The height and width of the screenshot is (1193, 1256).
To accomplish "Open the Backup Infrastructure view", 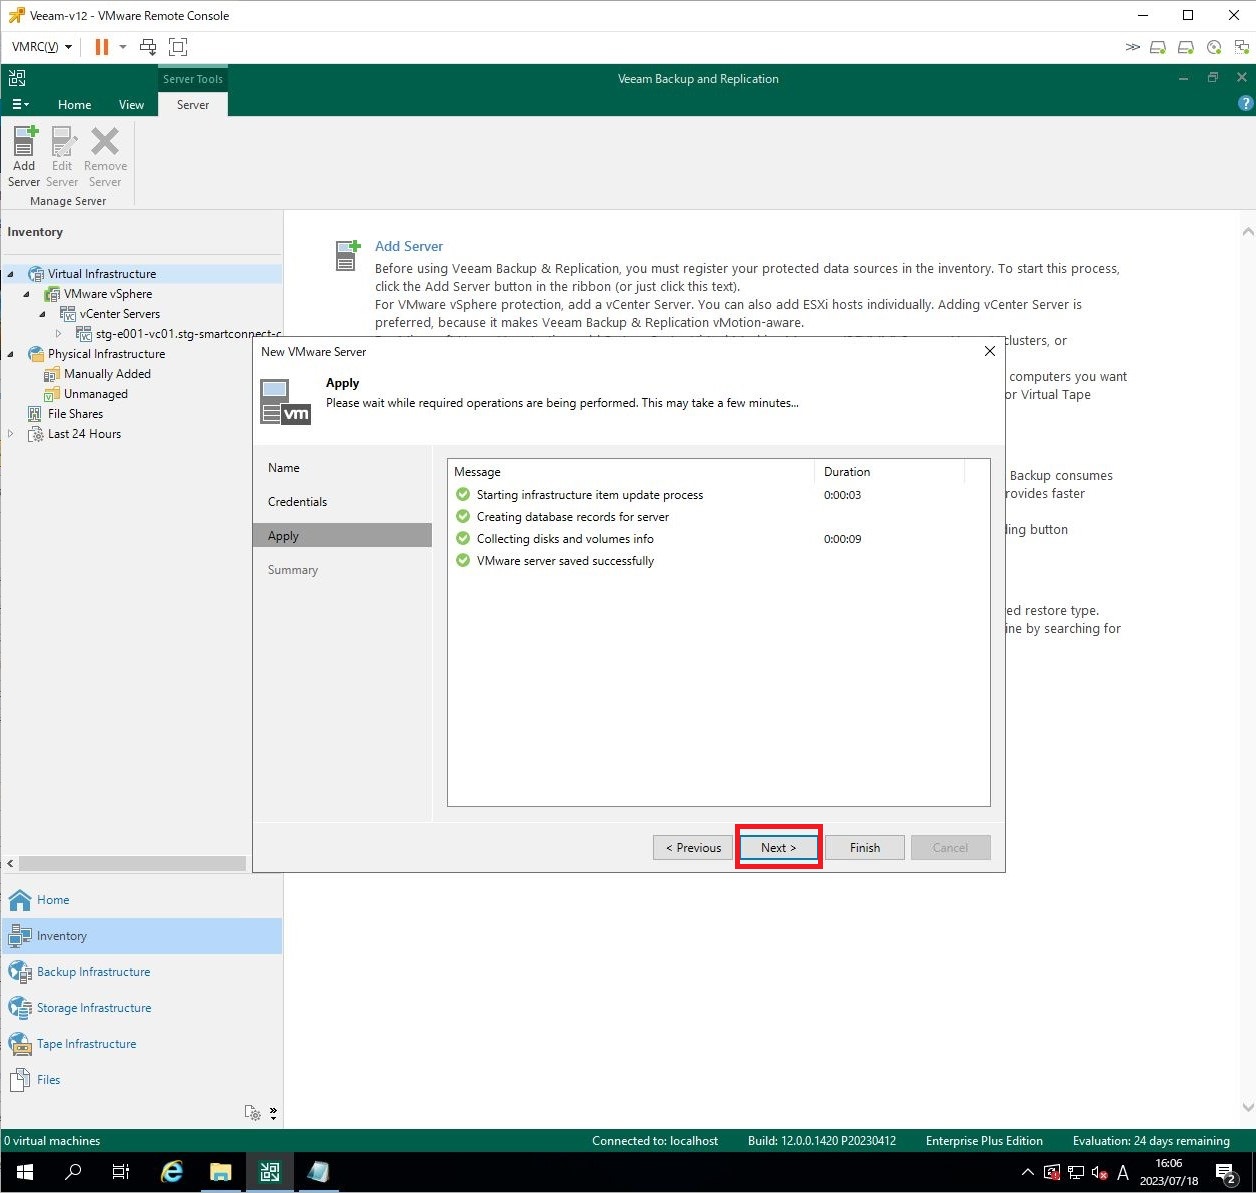I will click(142, 972).
